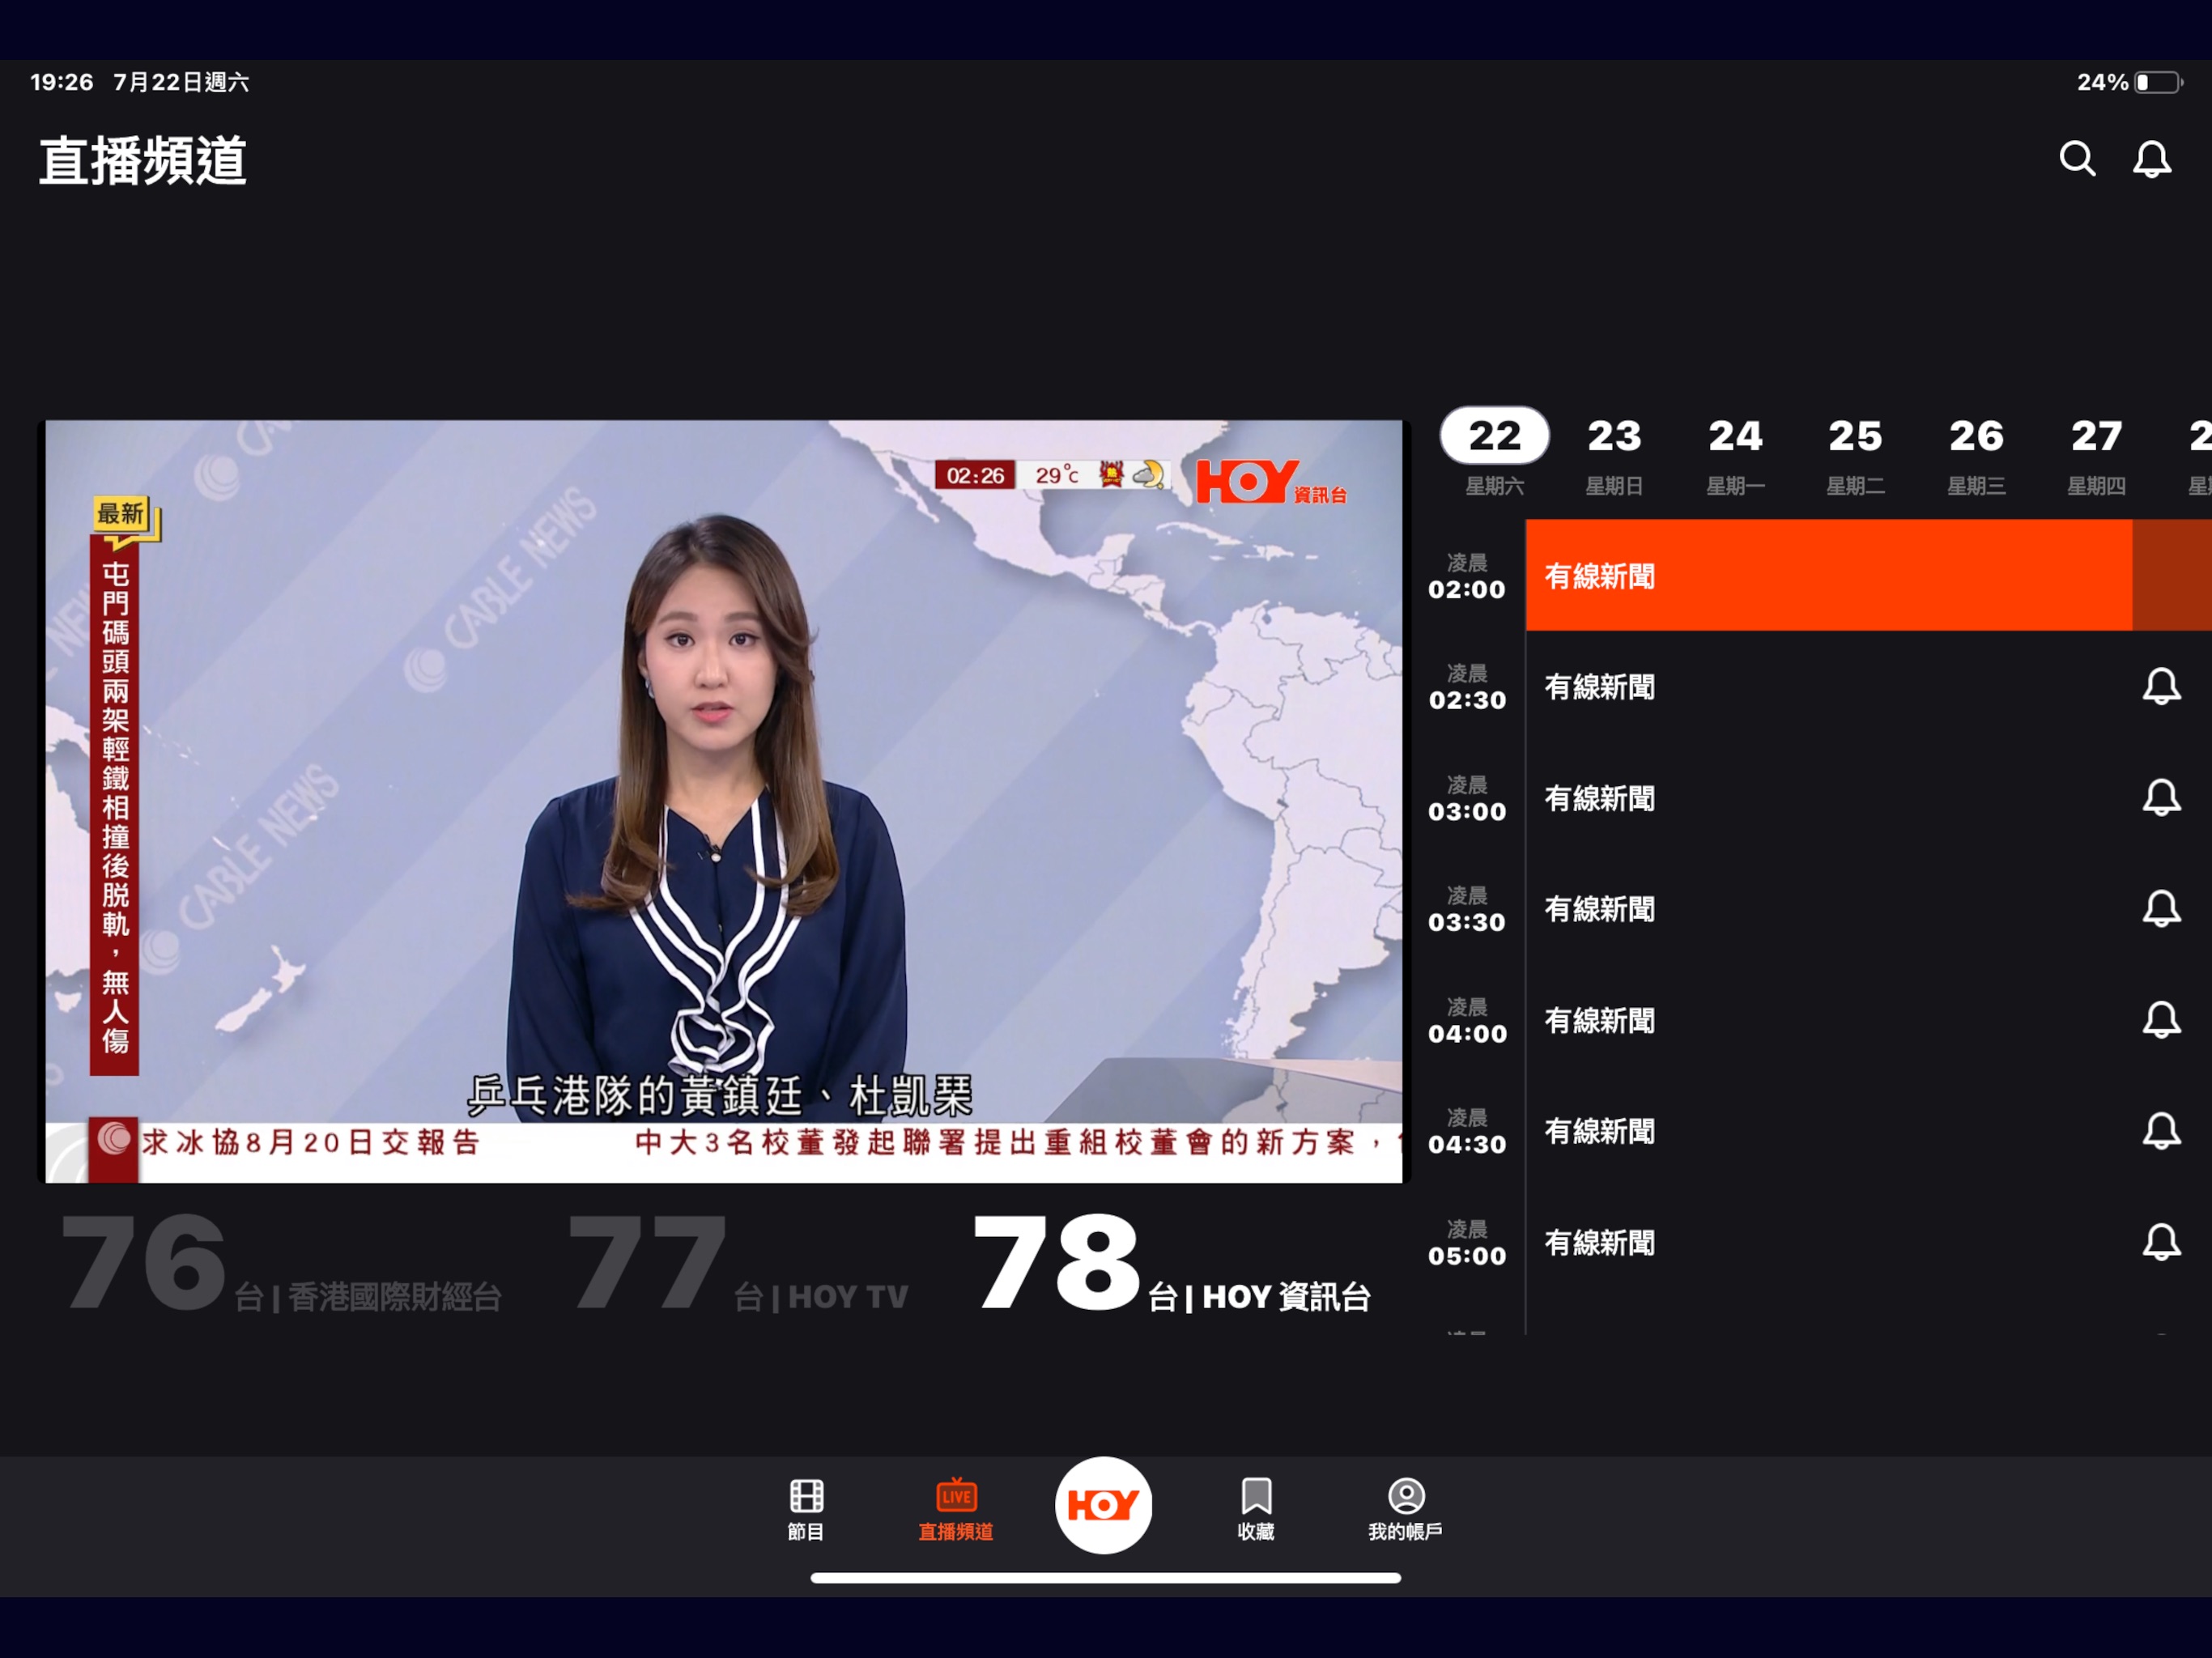2212x1658 pixels.
Task: Set reminder bell for 03:30 program
Action: click(x=2161, y=909)
